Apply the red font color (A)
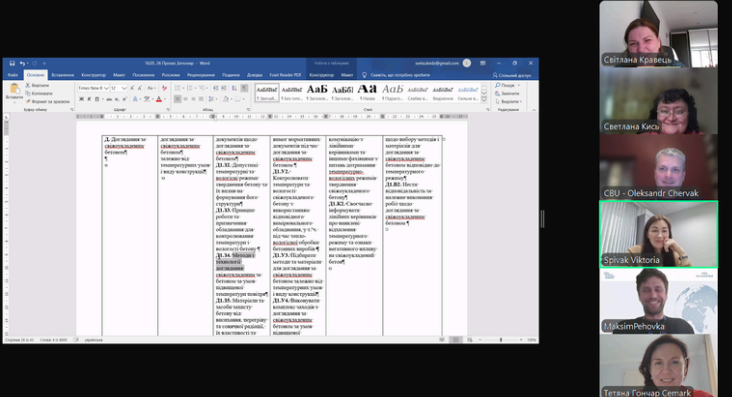Screen dimensions: 732x397 [x=159, y=99]
